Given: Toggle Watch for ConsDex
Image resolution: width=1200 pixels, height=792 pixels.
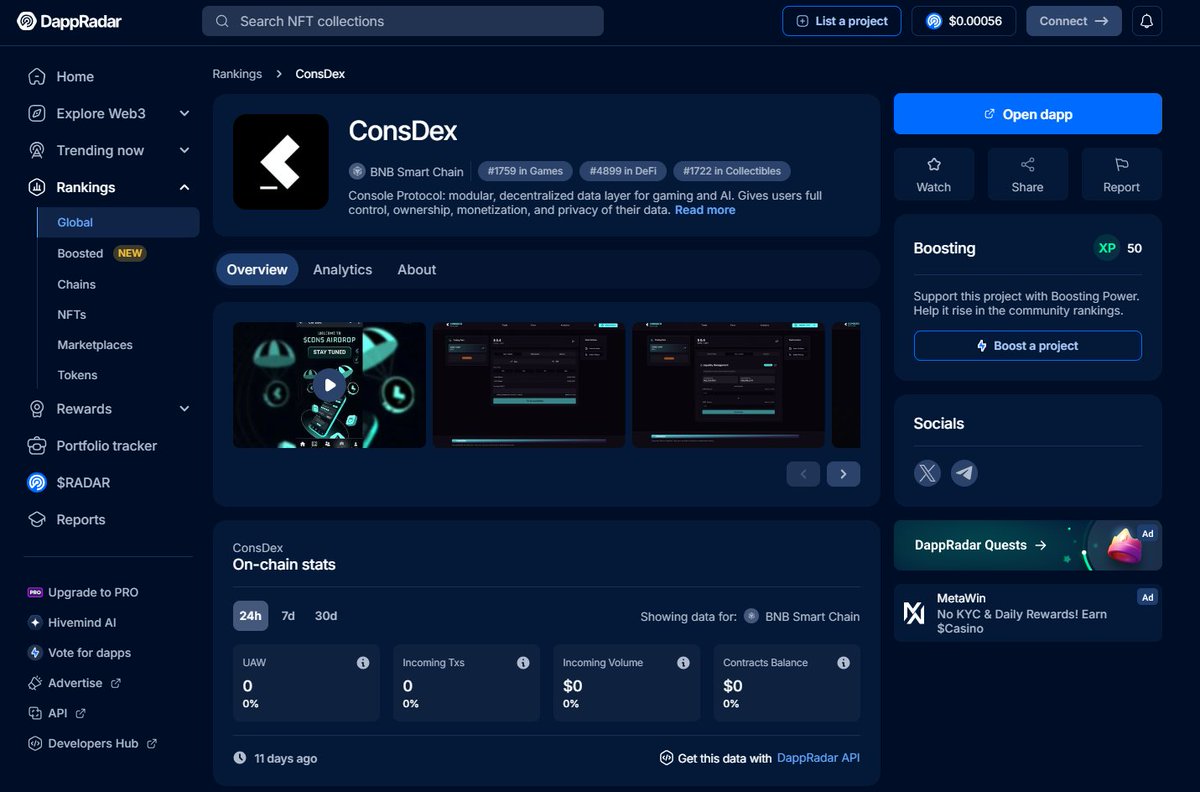Looking at the screenshot, I should (933, 173).
